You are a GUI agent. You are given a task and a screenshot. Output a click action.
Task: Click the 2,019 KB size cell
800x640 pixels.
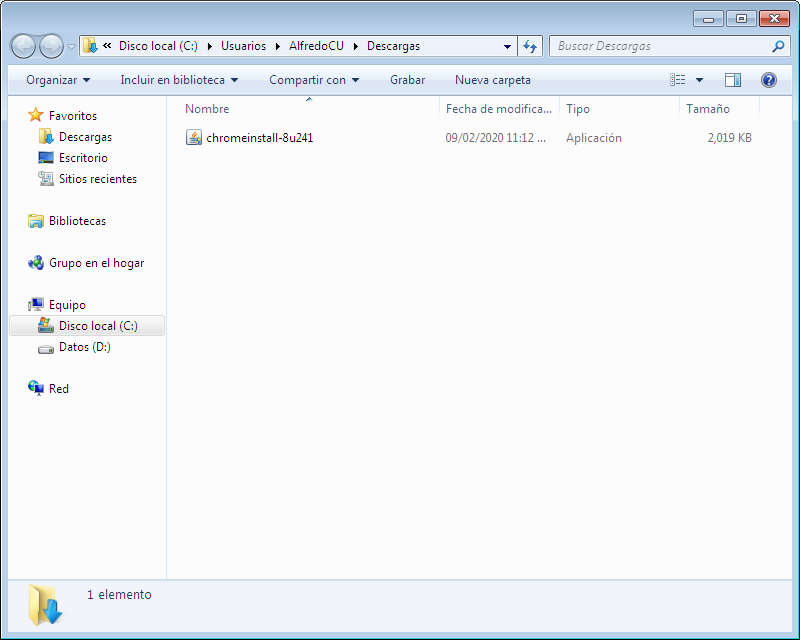[x=729, y=138]
